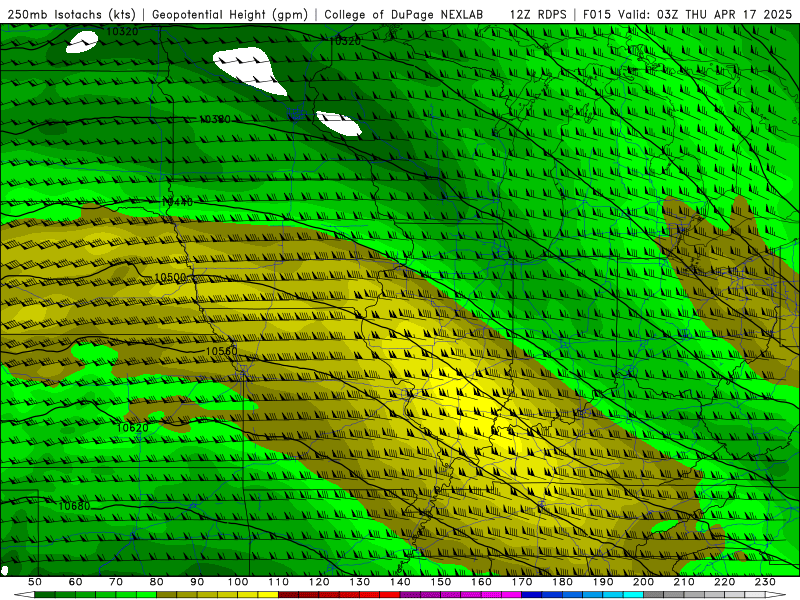Pick the bright red swatch just left of 140
Screen dimensions: 800x600
pyautogui.click(x=390, y=595)
